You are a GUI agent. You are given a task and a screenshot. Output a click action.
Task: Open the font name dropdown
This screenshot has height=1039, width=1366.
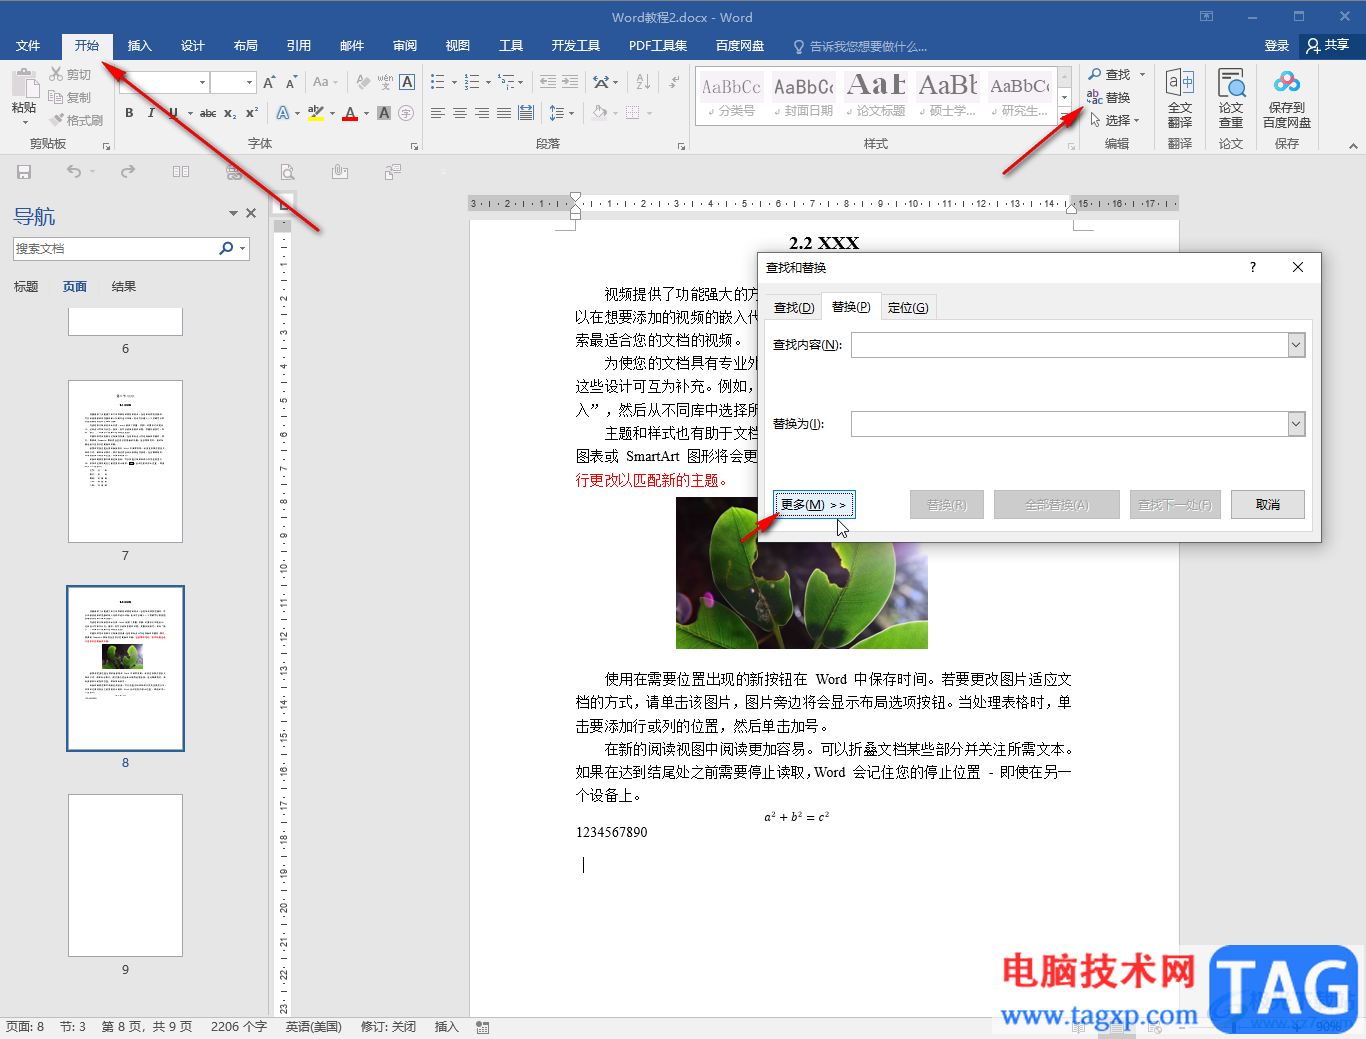tap(202, 82)
